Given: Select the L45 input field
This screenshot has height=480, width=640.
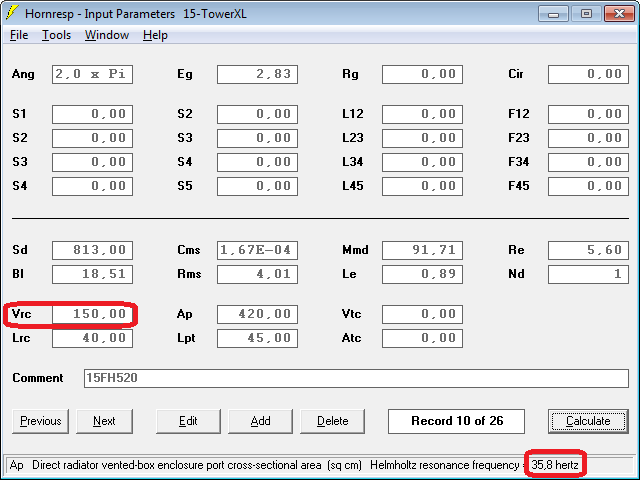Looking at the screenshot, I should point(422,186).
